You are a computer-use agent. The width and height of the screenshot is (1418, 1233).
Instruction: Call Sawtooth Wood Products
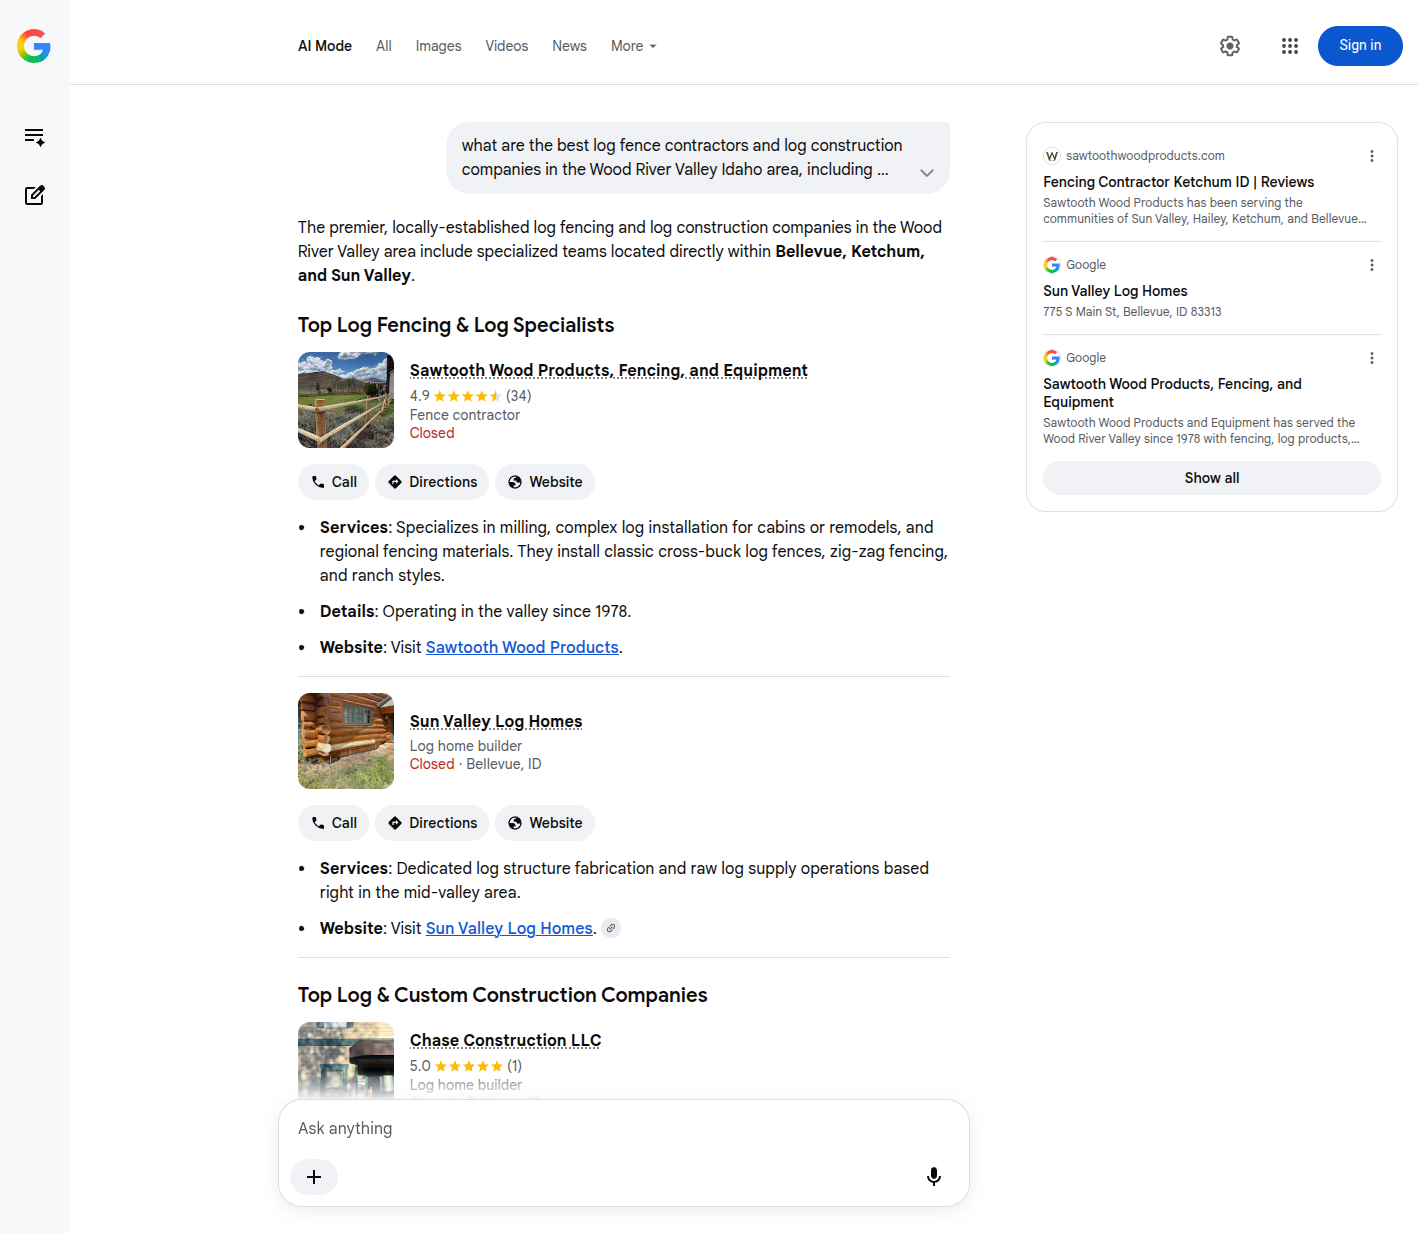click(x=334, y=482)
